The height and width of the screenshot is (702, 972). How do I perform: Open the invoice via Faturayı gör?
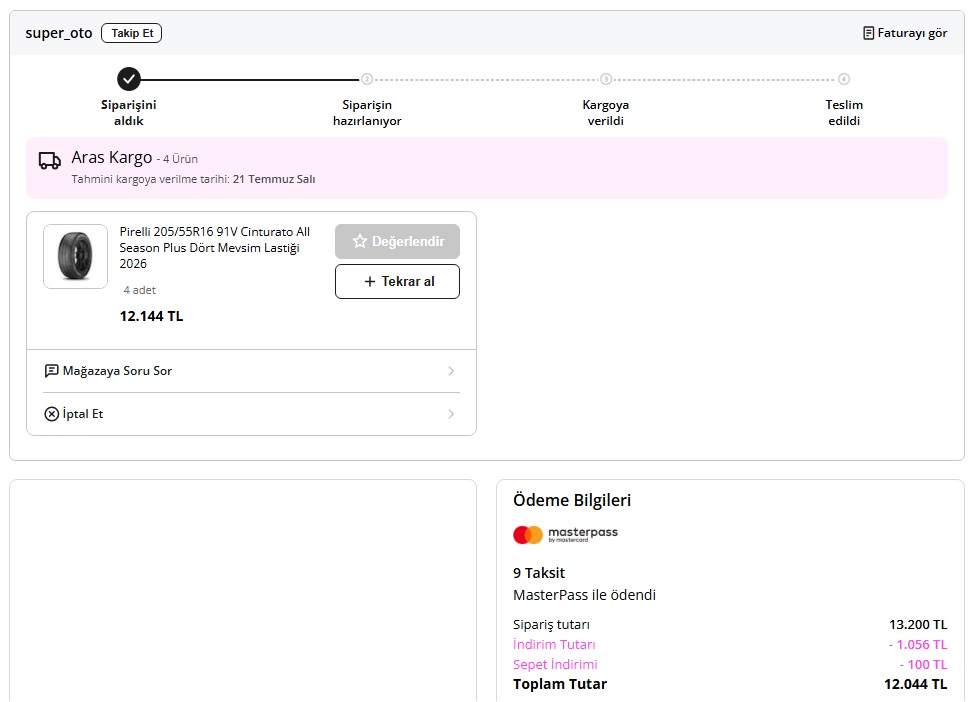pos(905,33)
